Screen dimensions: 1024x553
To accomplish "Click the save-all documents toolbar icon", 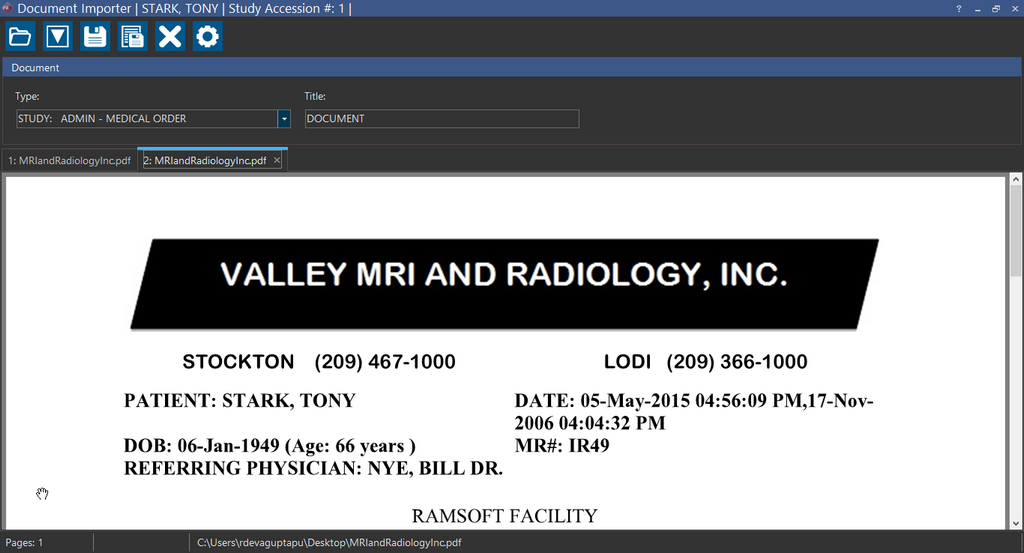I will point(132,37).
